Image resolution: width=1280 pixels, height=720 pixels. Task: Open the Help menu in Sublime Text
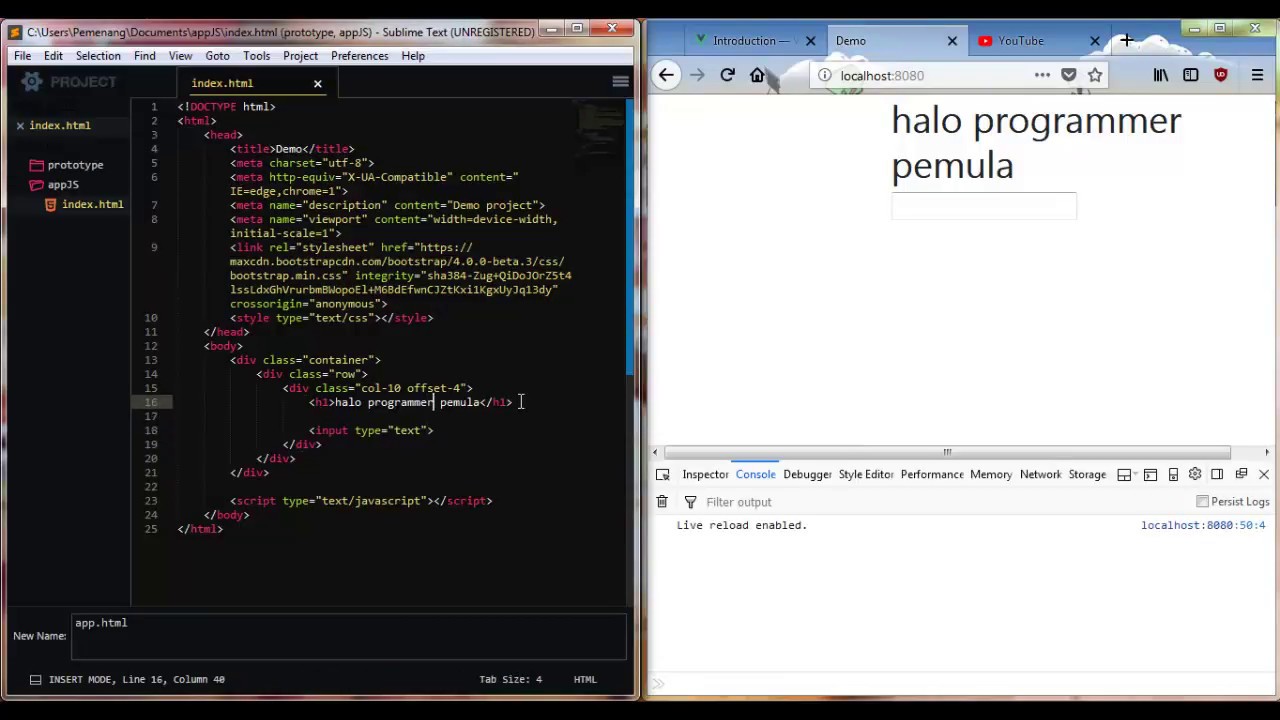413,56
